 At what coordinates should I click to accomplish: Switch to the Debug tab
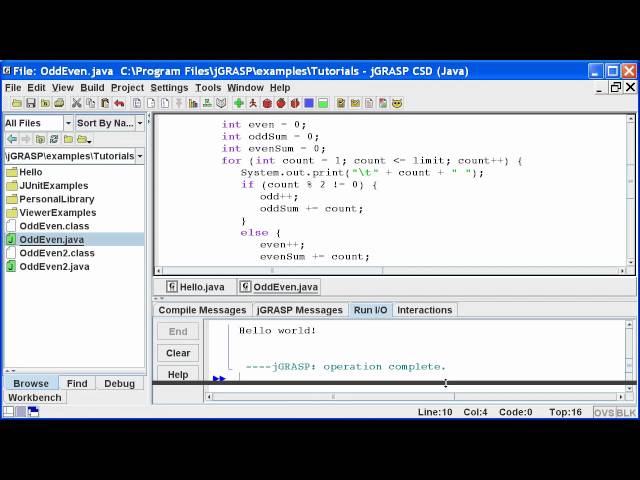coord(119,384)
